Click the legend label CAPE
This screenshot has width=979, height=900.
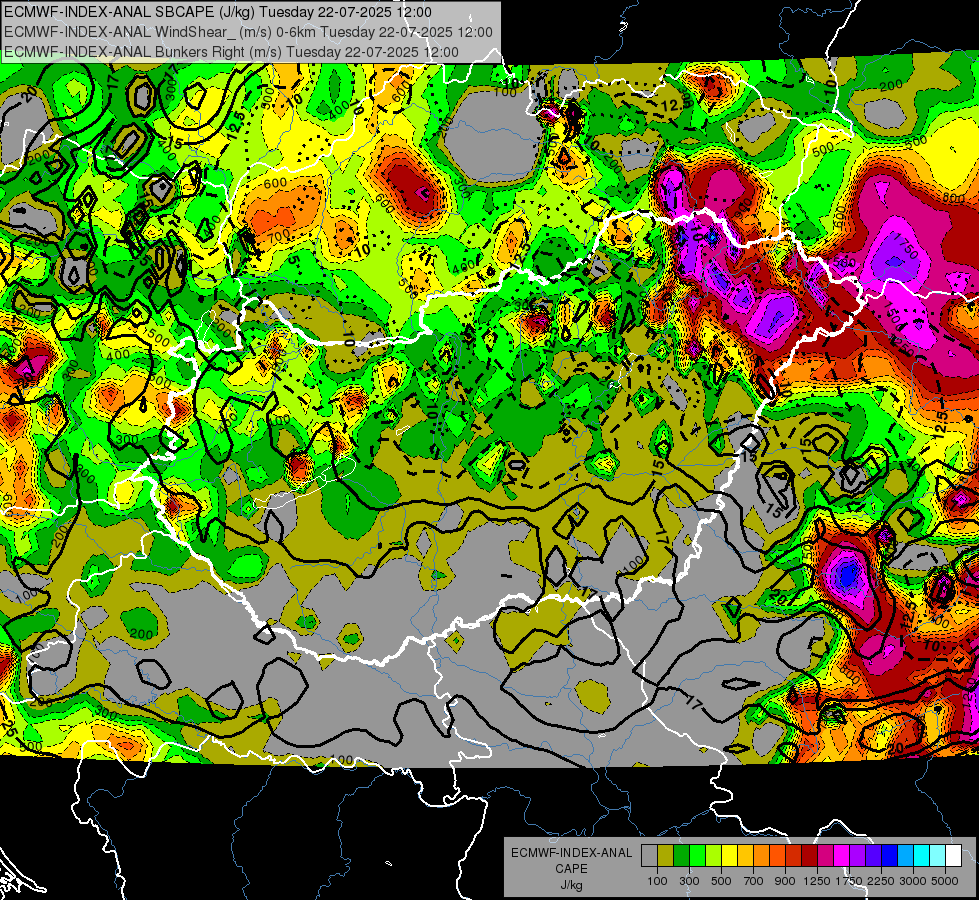point(571,869)
